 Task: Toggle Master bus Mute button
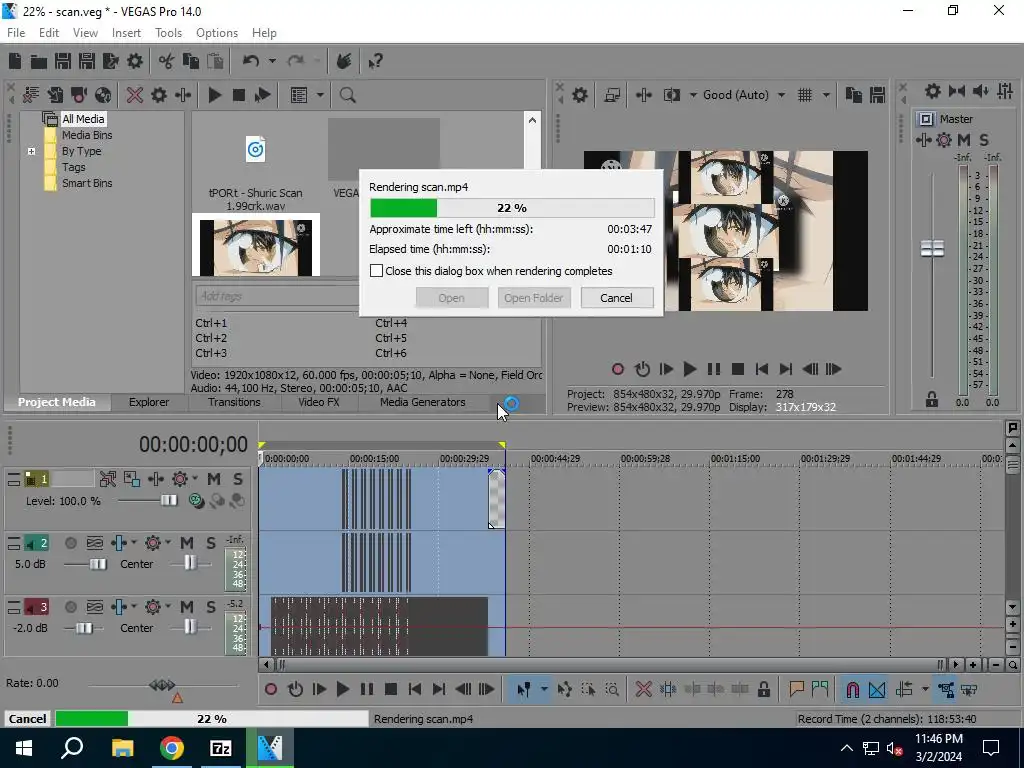pos(964,140)
